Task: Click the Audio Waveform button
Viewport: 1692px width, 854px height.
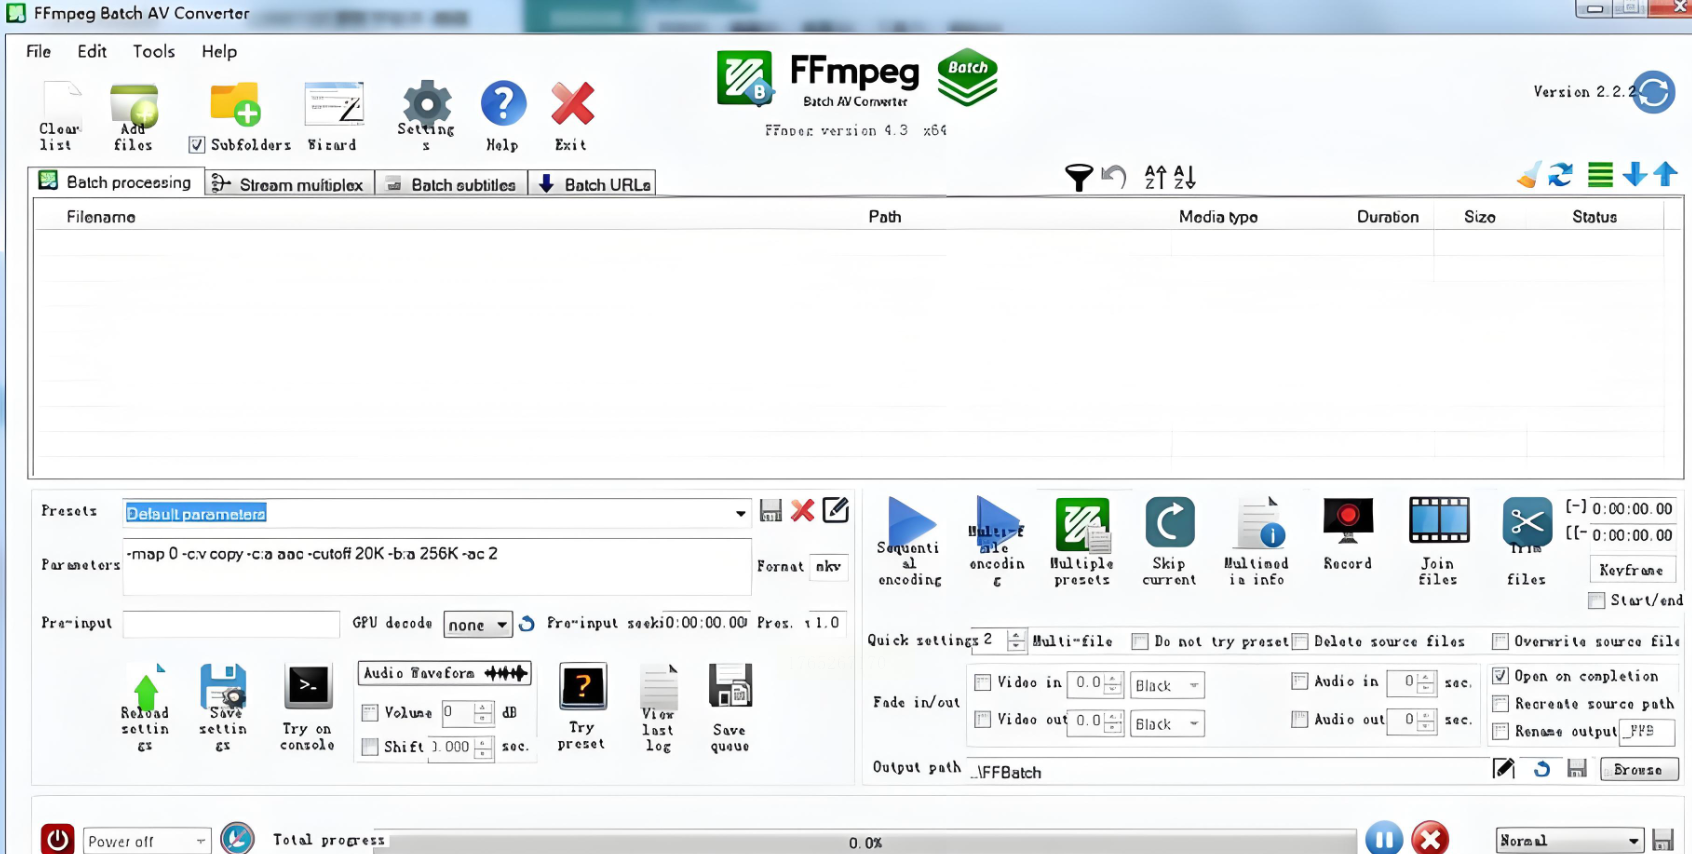Action: point(444,674)
